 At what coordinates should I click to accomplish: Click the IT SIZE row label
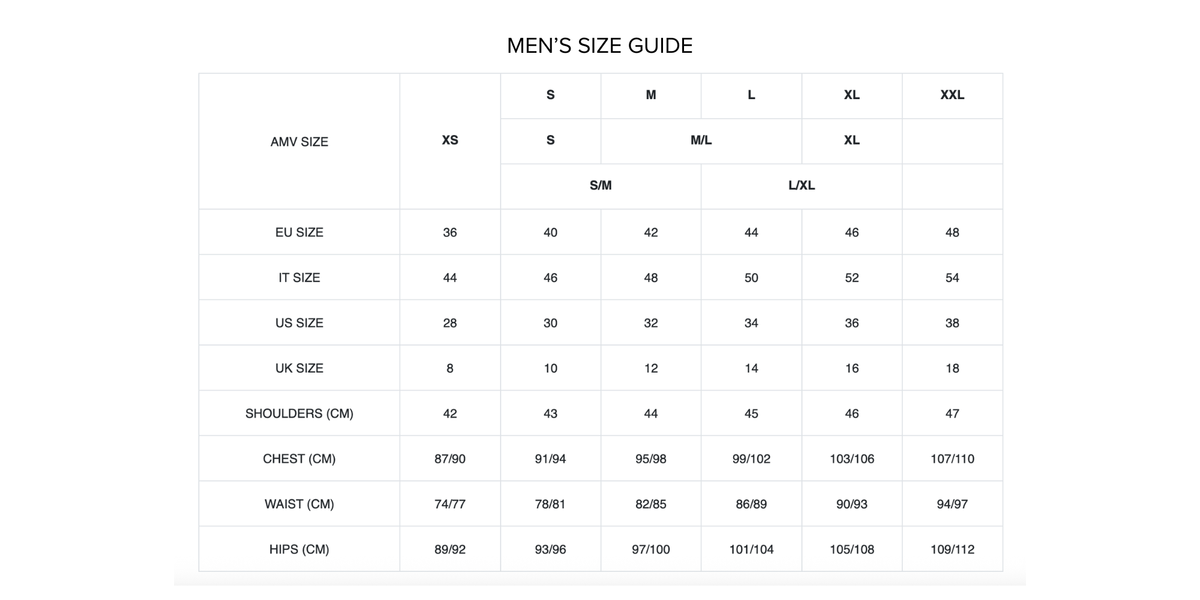[x=299, y=278]
